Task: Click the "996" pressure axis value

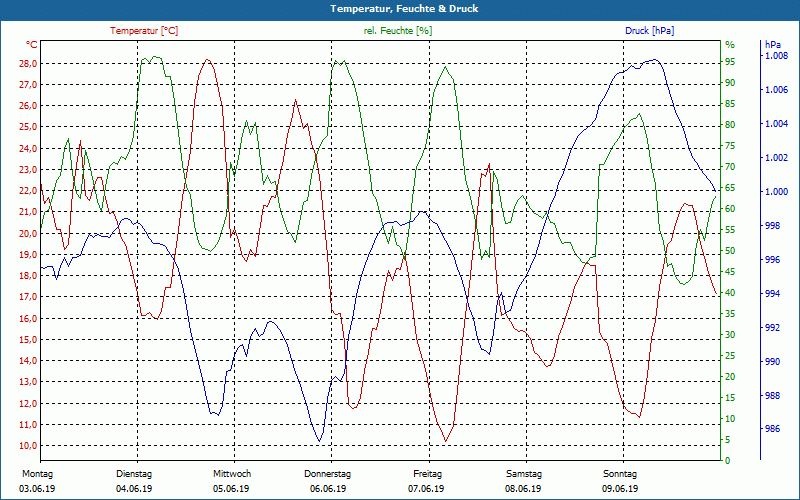Action: [773, 260]
